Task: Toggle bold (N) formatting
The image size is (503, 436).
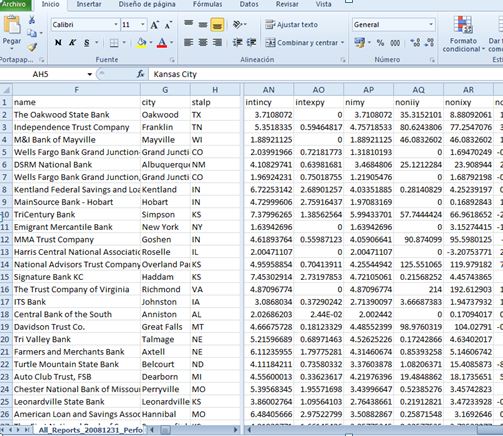Action: [x=58, y=43]
